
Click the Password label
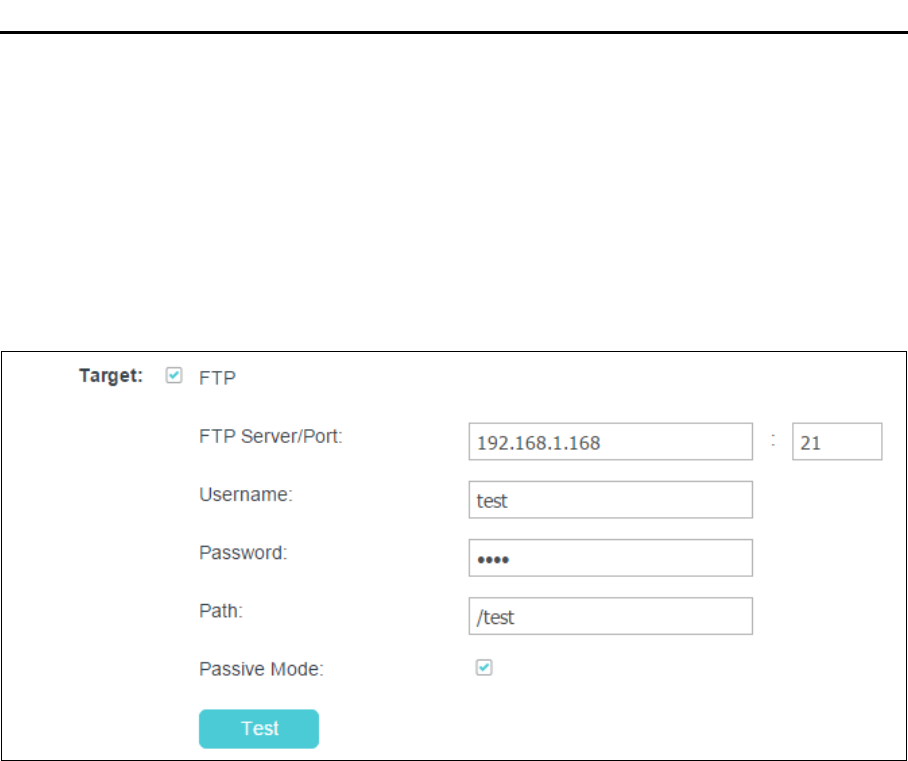coord(243,552)
